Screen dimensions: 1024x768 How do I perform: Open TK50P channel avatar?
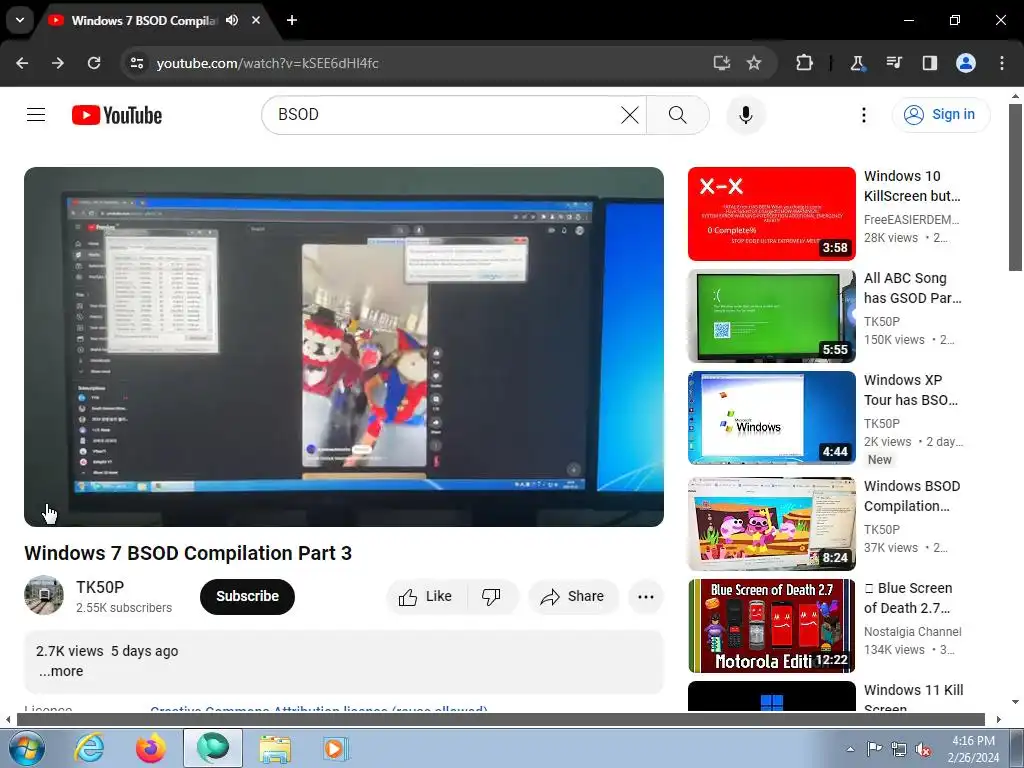[44, 595]
